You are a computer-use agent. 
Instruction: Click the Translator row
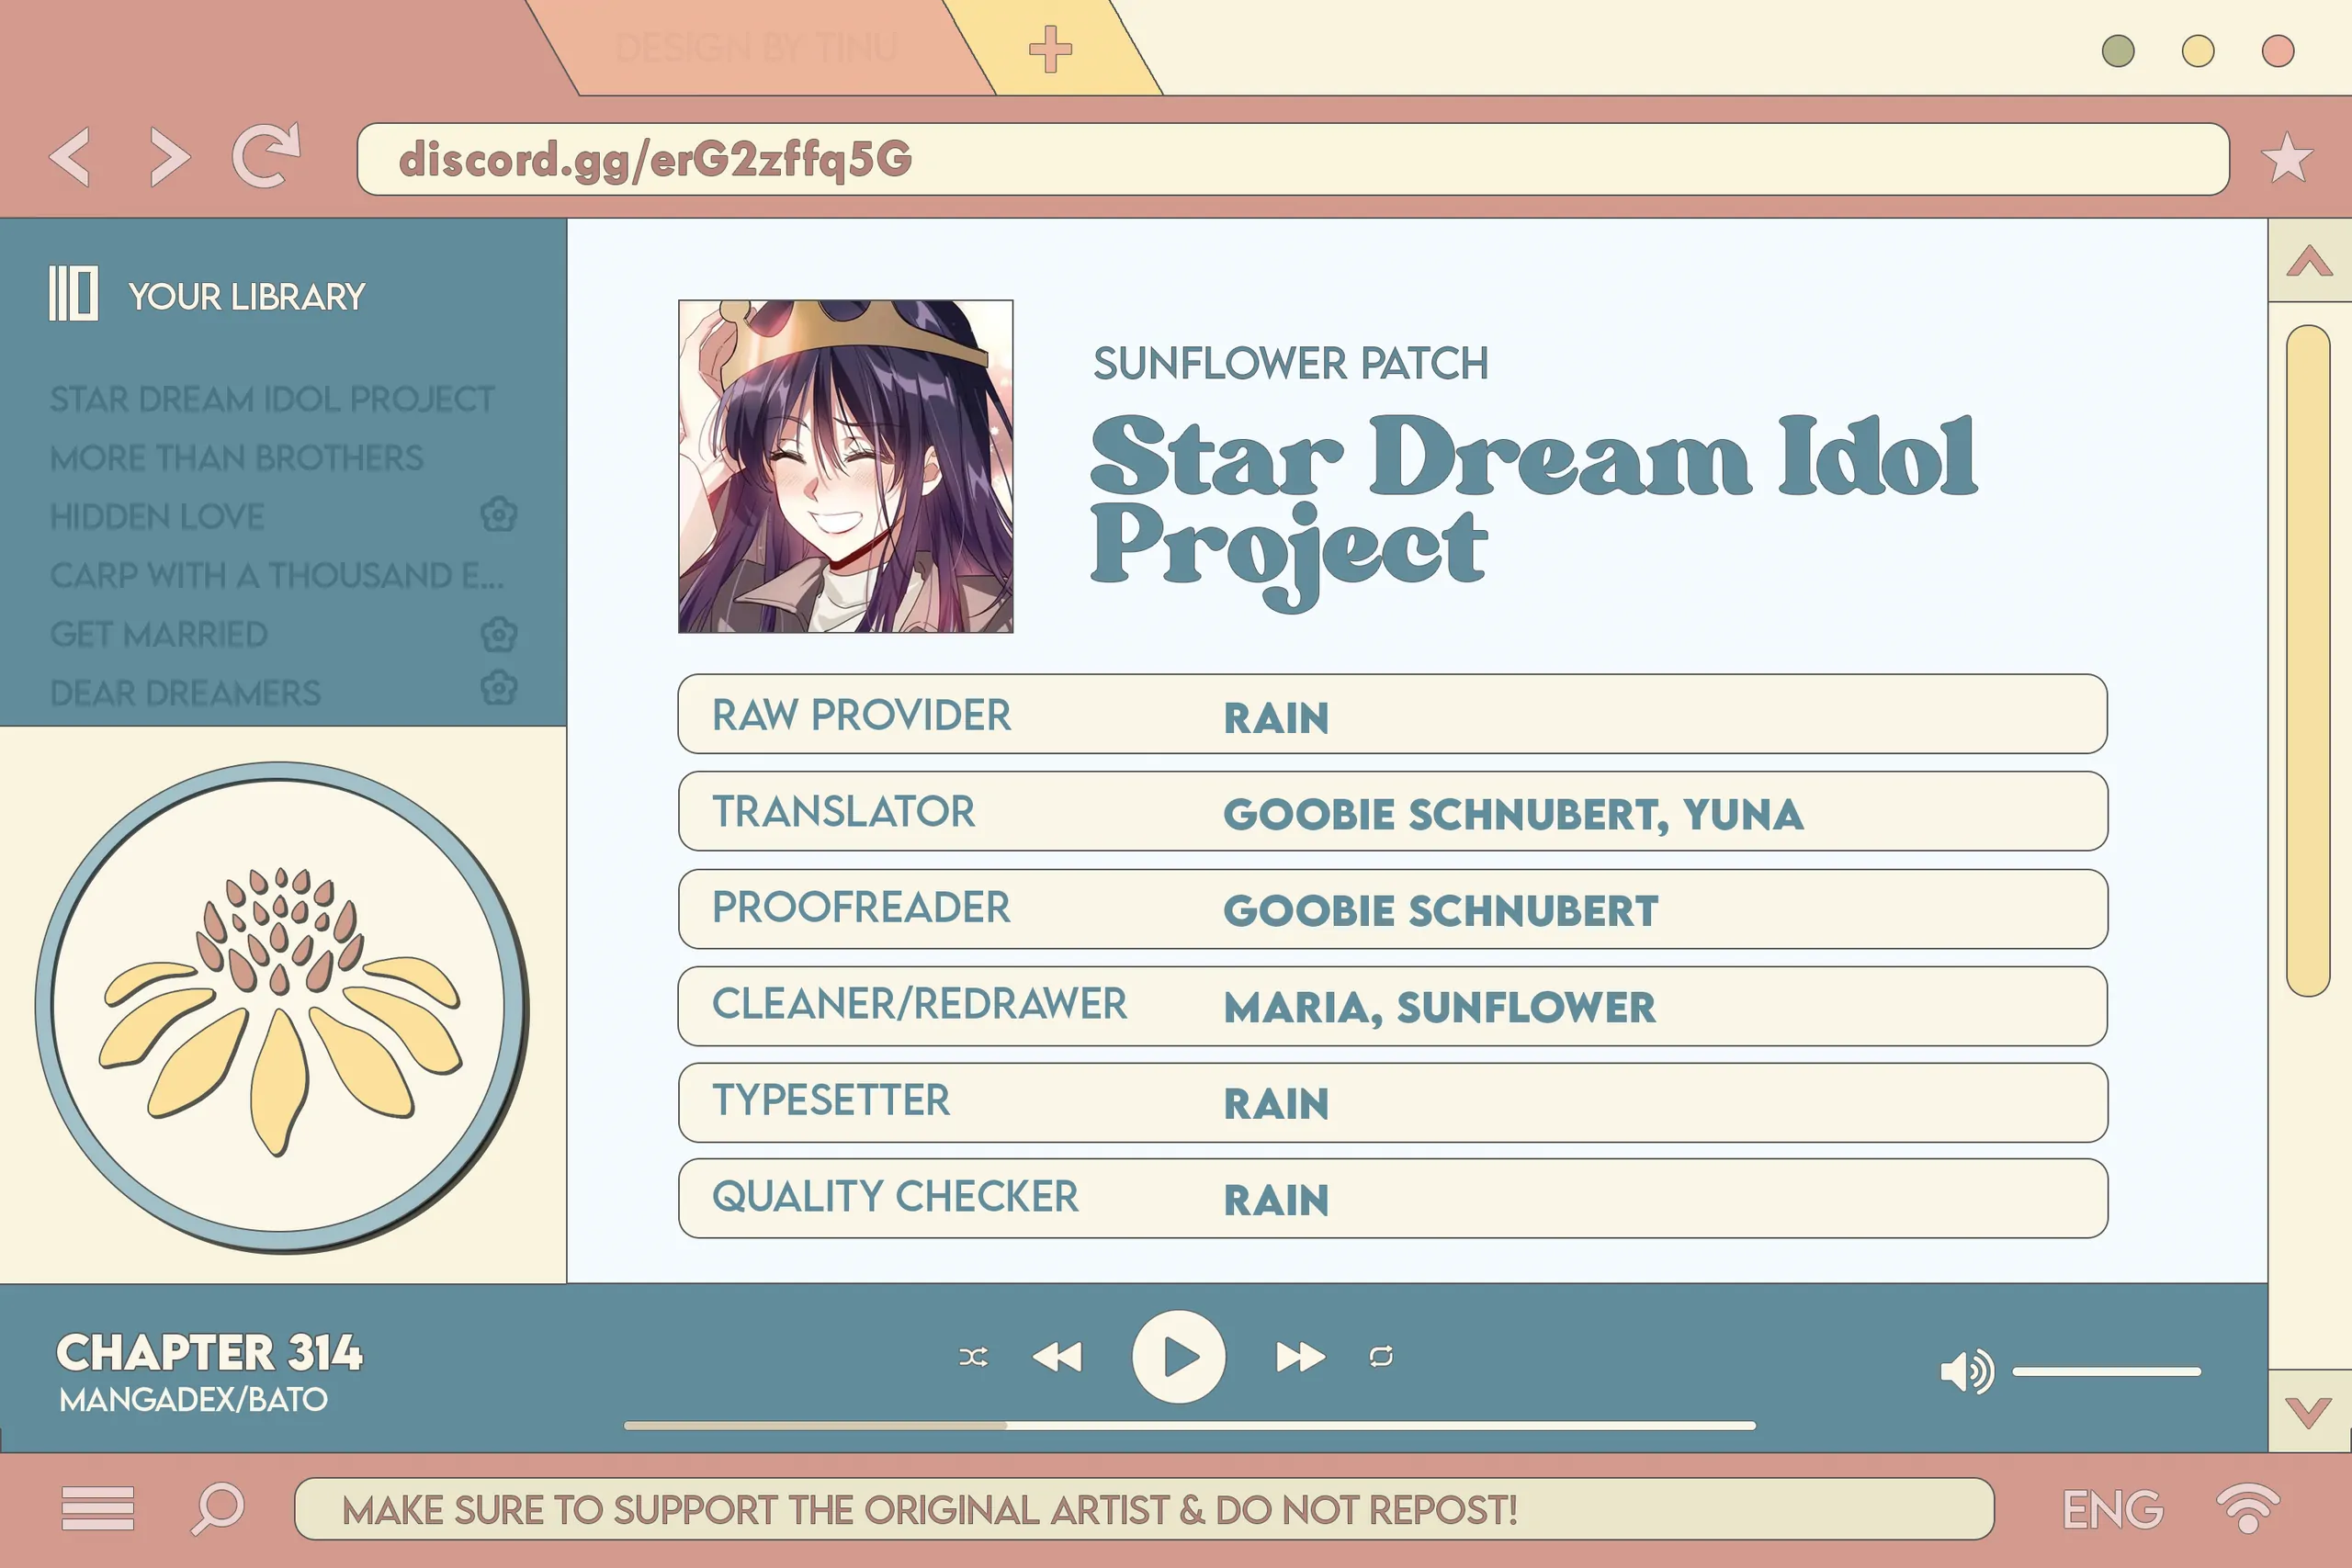1392,811
